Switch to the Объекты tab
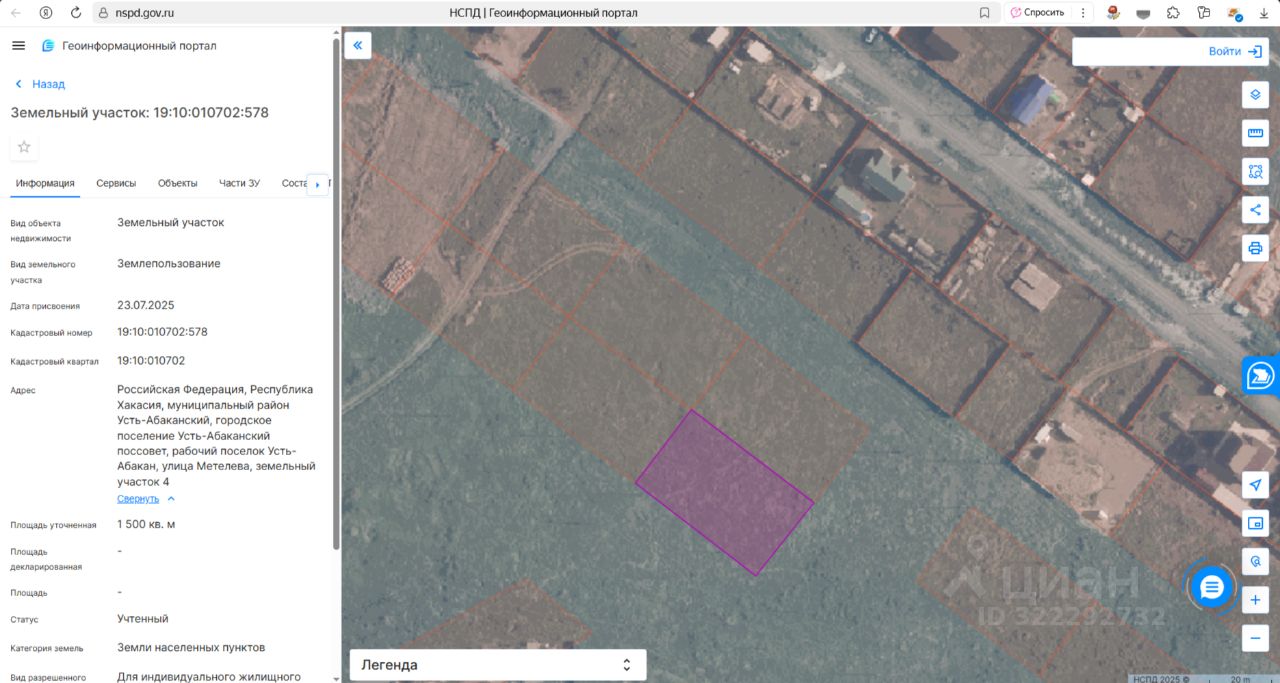This screenshot has width=1280, height=683. coord(177,183)
